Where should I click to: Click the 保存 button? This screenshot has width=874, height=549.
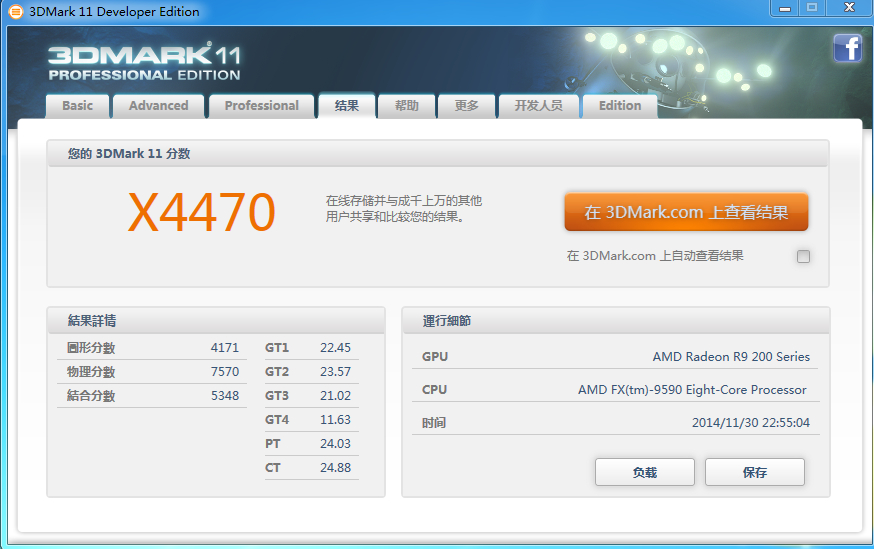click(755, 472)
